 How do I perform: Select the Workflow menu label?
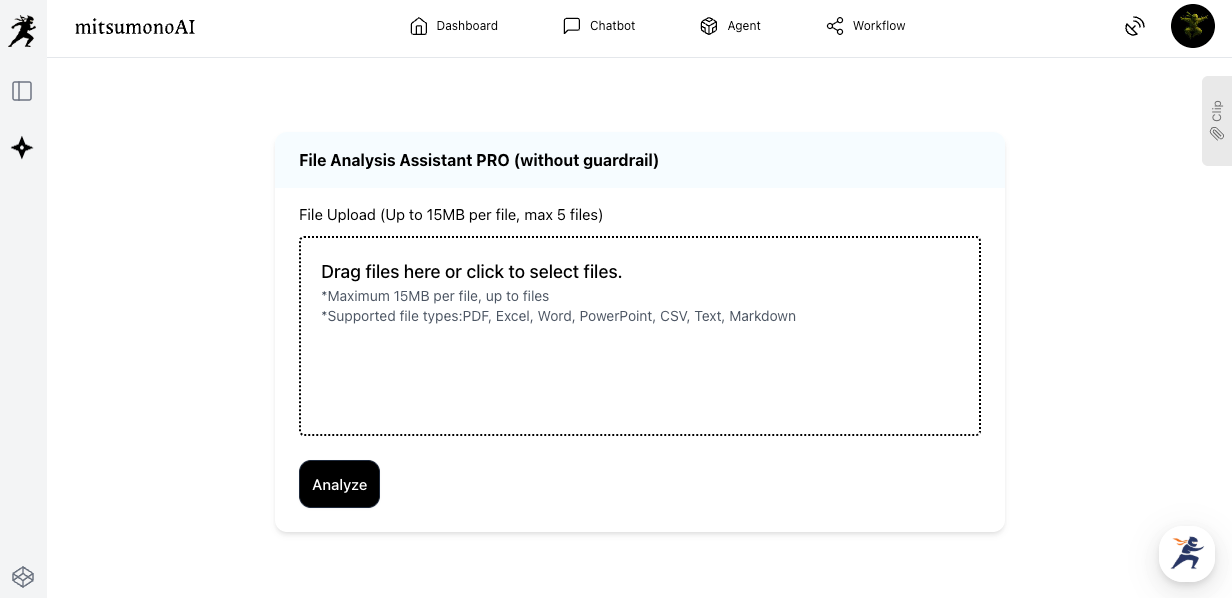879,26
